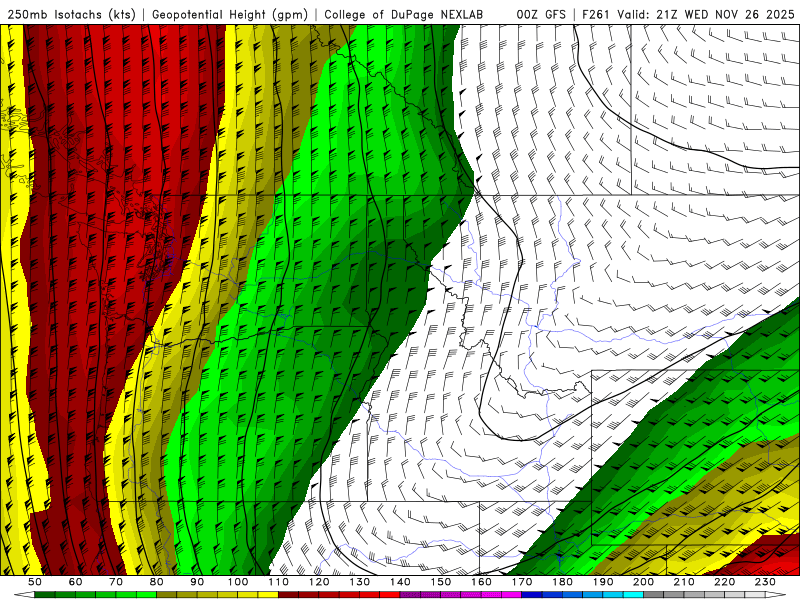Click the 110 knot legend label

(279, 582)
